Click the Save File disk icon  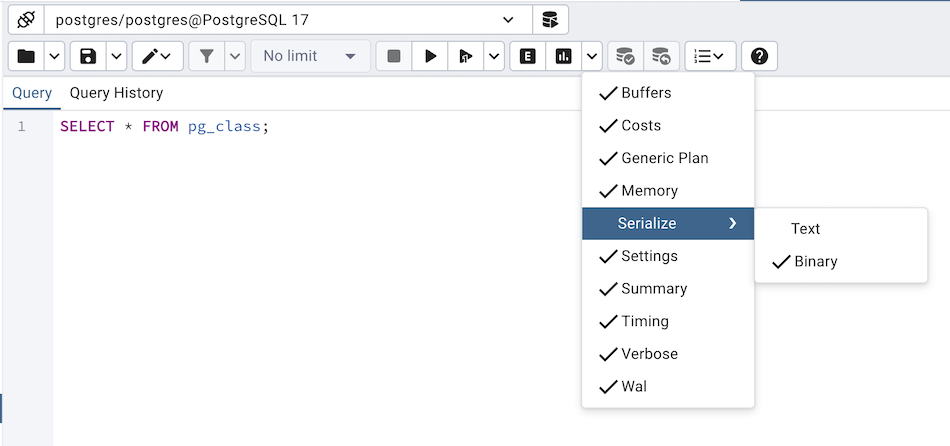pos(88,56)
